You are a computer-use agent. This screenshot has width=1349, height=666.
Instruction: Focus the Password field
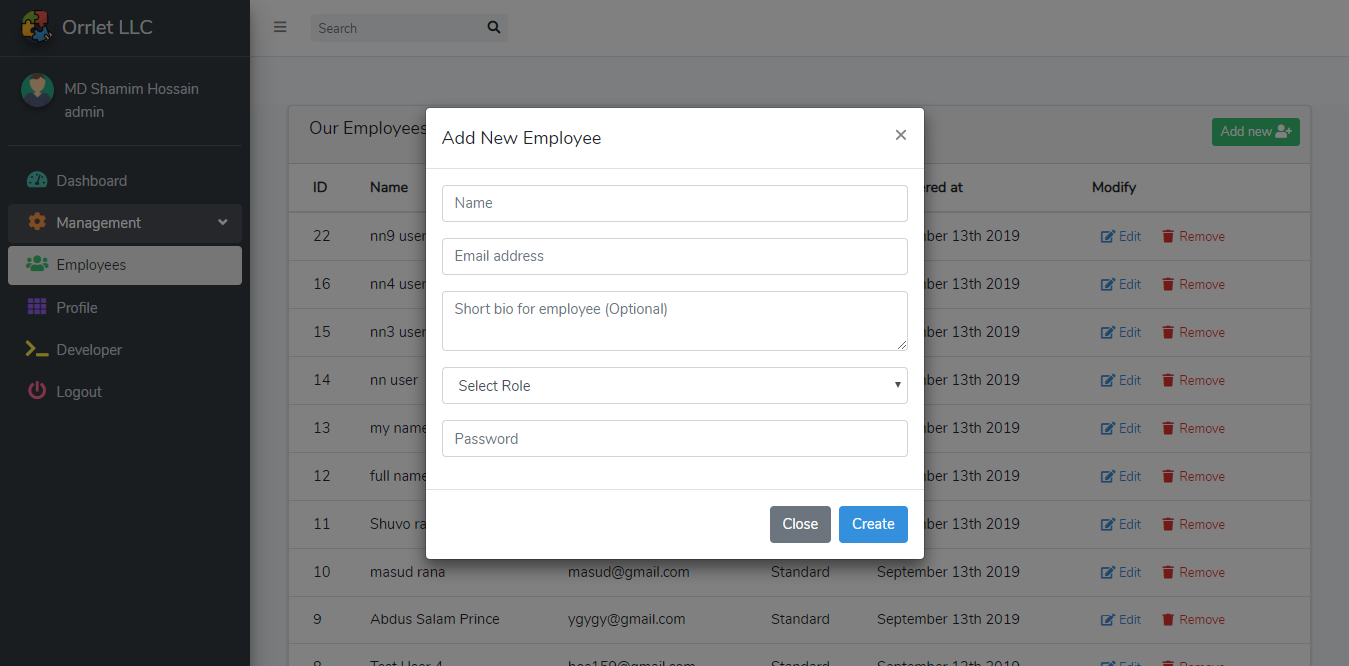675,438
